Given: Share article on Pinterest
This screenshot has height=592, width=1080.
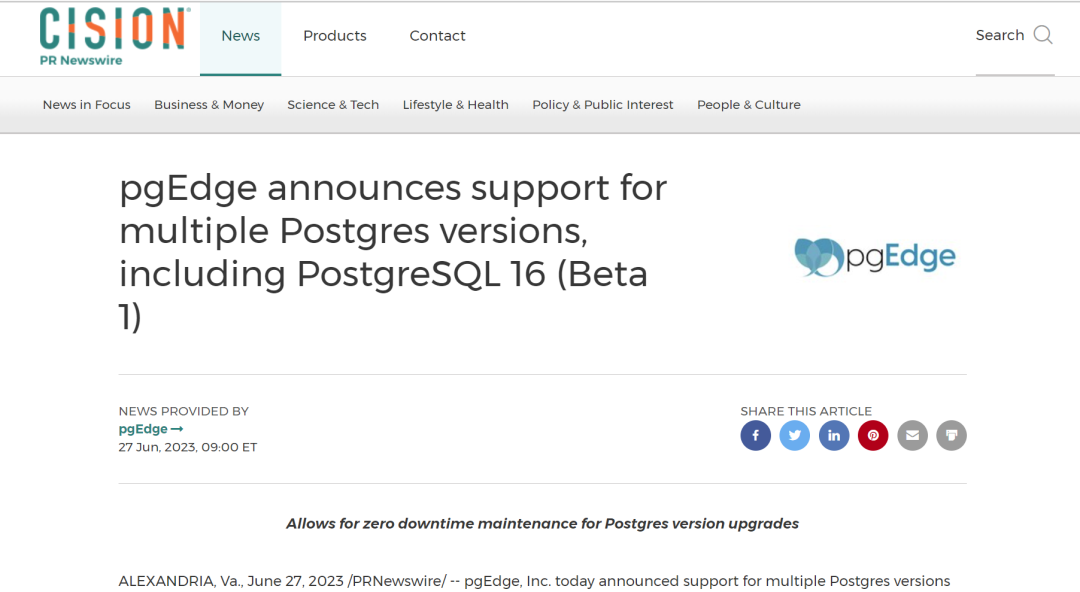Looking at the screenshot, I should 873,435.
